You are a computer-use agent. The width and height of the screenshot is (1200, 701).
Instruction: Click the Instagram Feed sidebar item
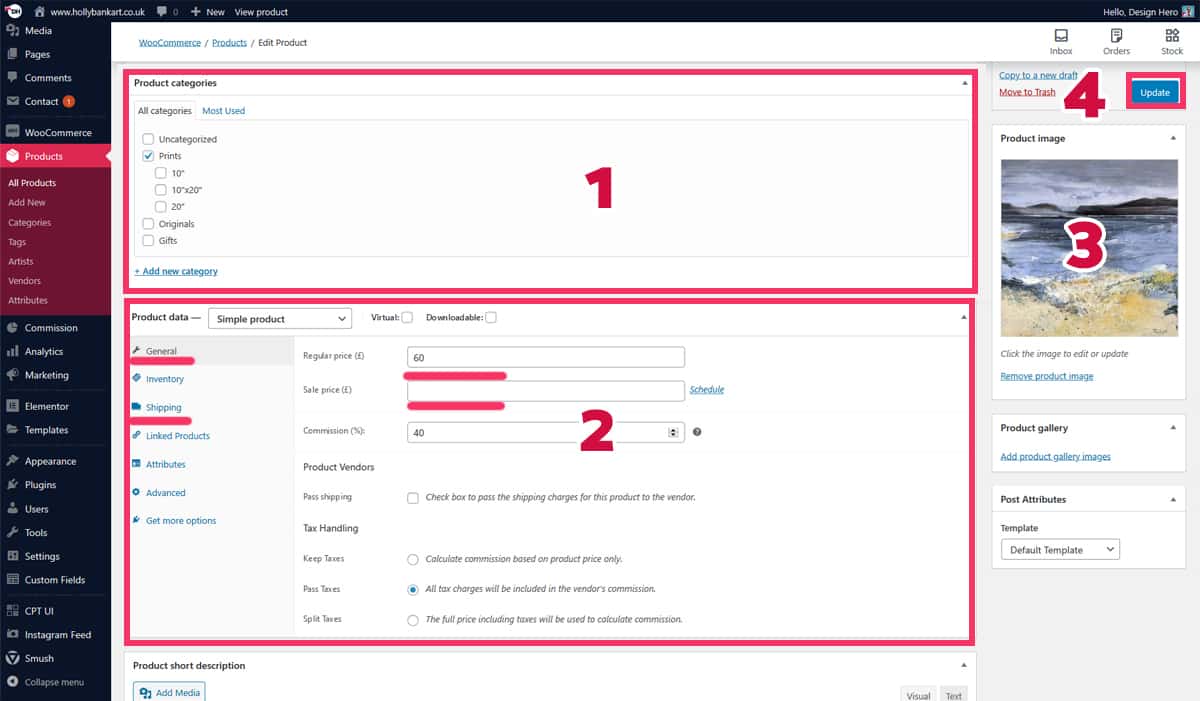[58, 635]
